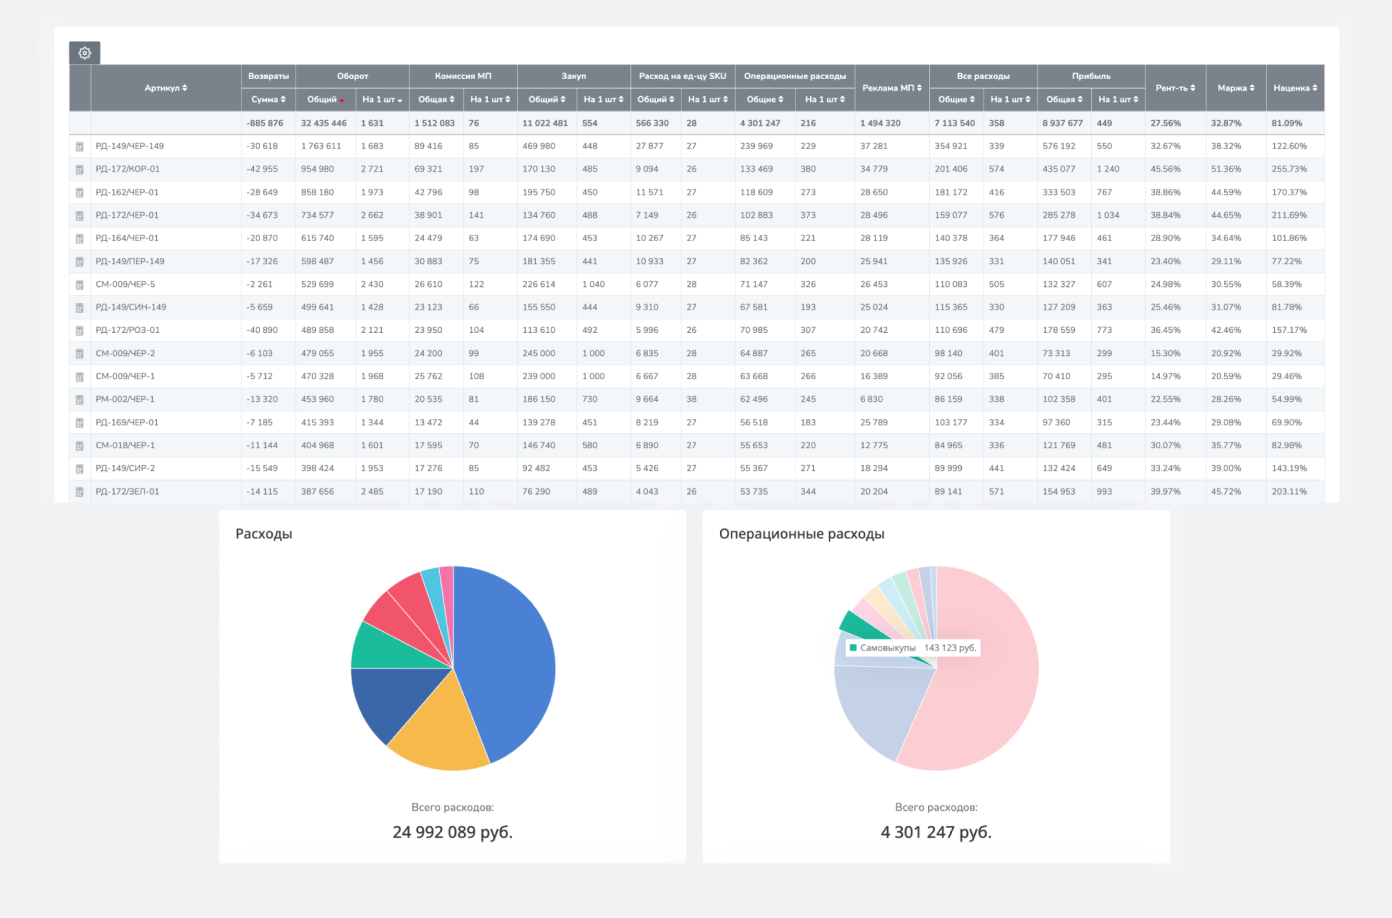Image resolution: width=1392 pixels, height=918 pixels.
Task: Click calculator icon for РД-149/ЧЕР-149 row
Action: [80, 146]
